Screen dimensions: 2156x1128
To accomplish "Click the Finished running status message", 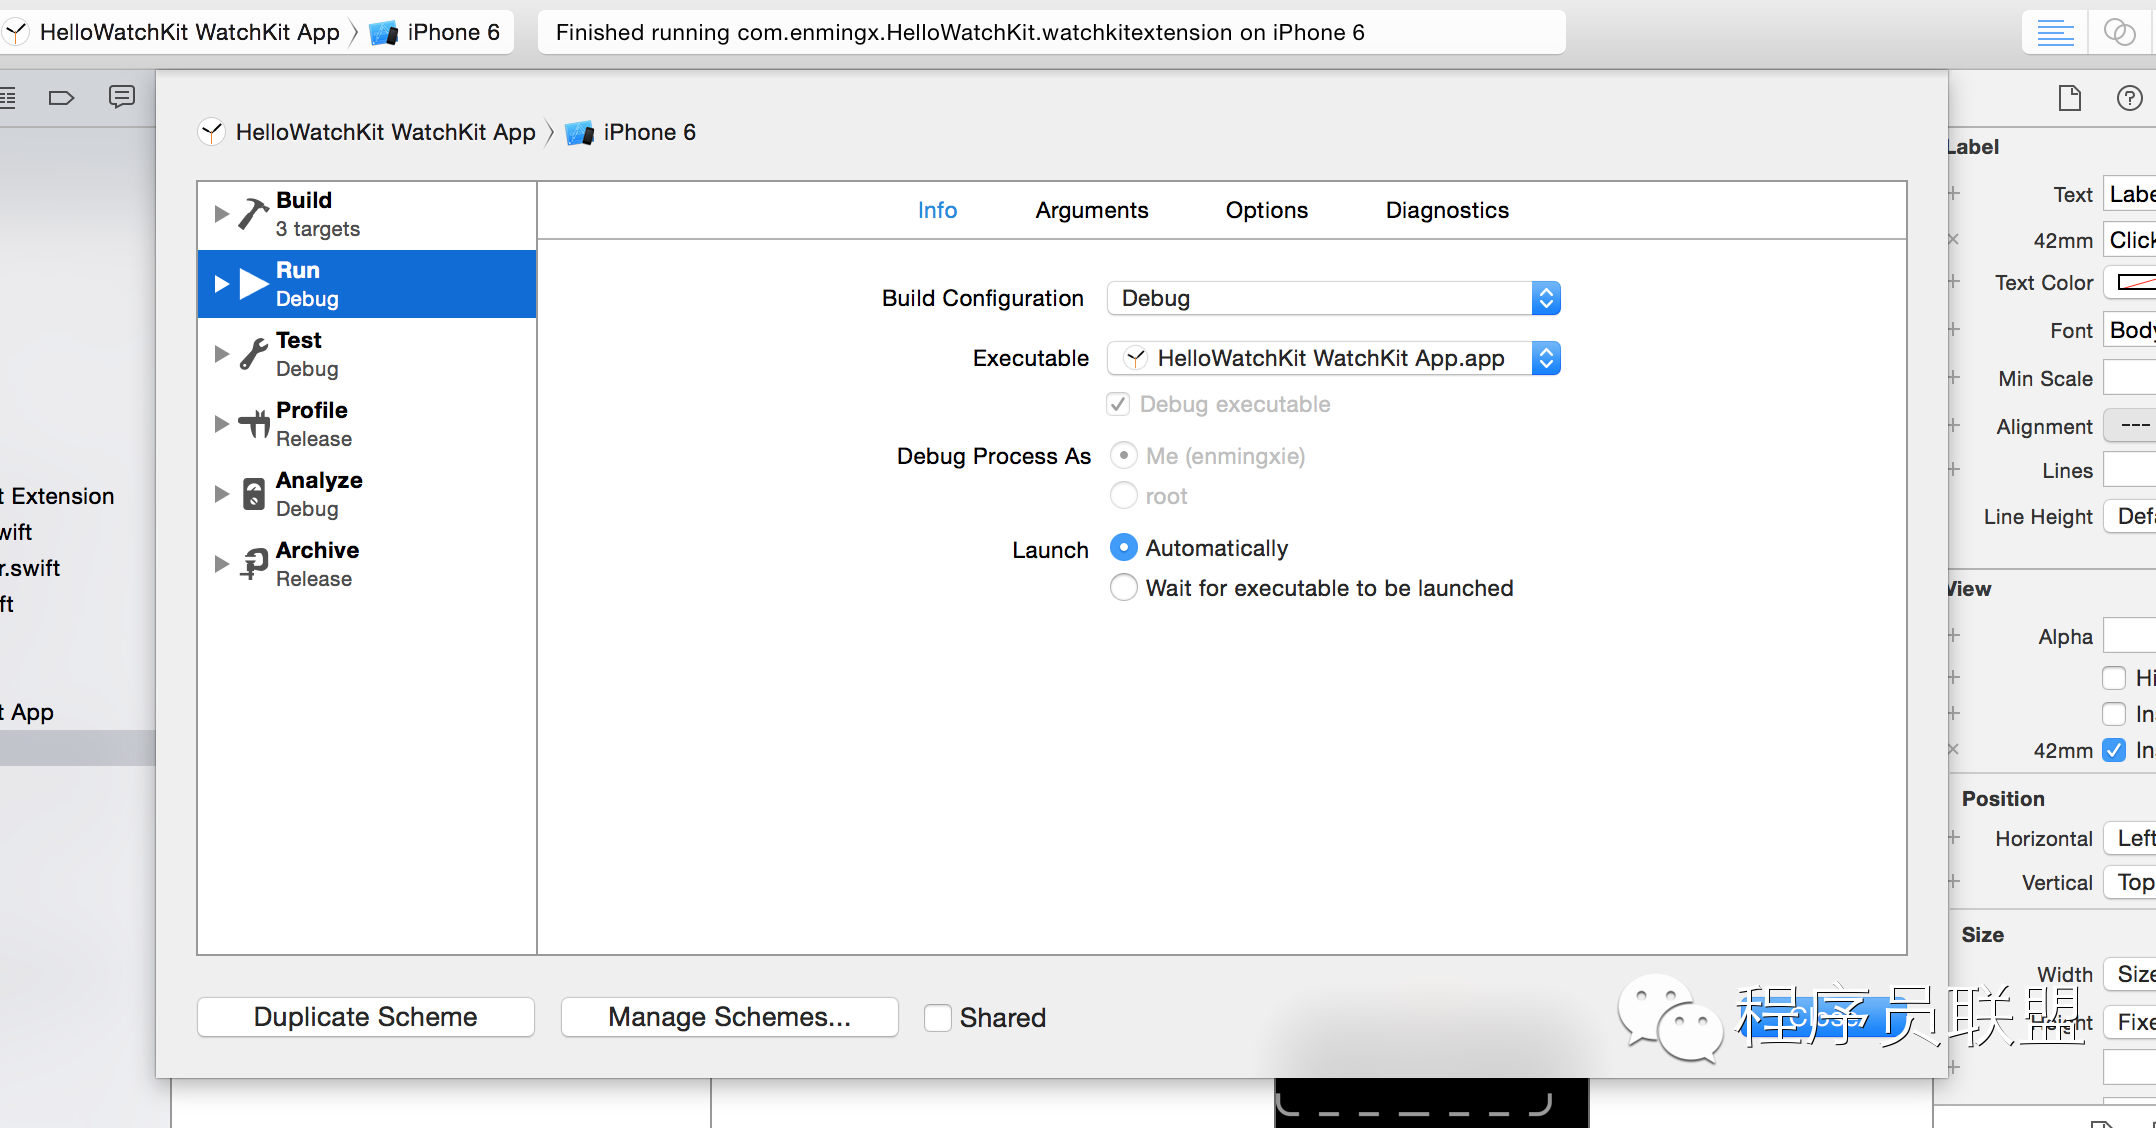I will tap(960, 32).
